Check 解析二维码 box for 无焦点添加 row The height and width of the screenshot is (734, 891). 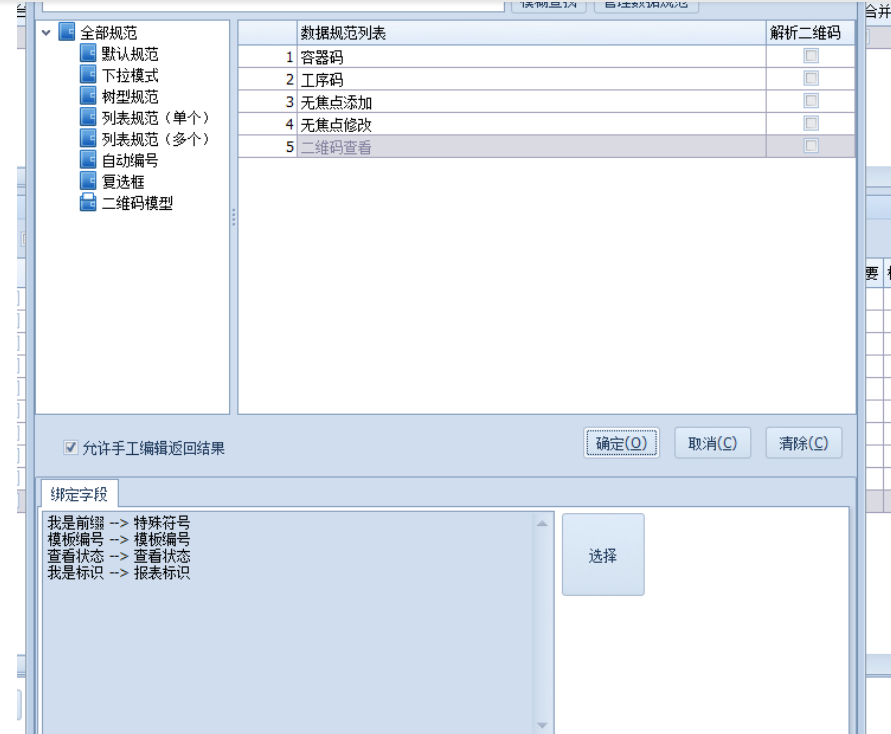click(x=811, y=101)
